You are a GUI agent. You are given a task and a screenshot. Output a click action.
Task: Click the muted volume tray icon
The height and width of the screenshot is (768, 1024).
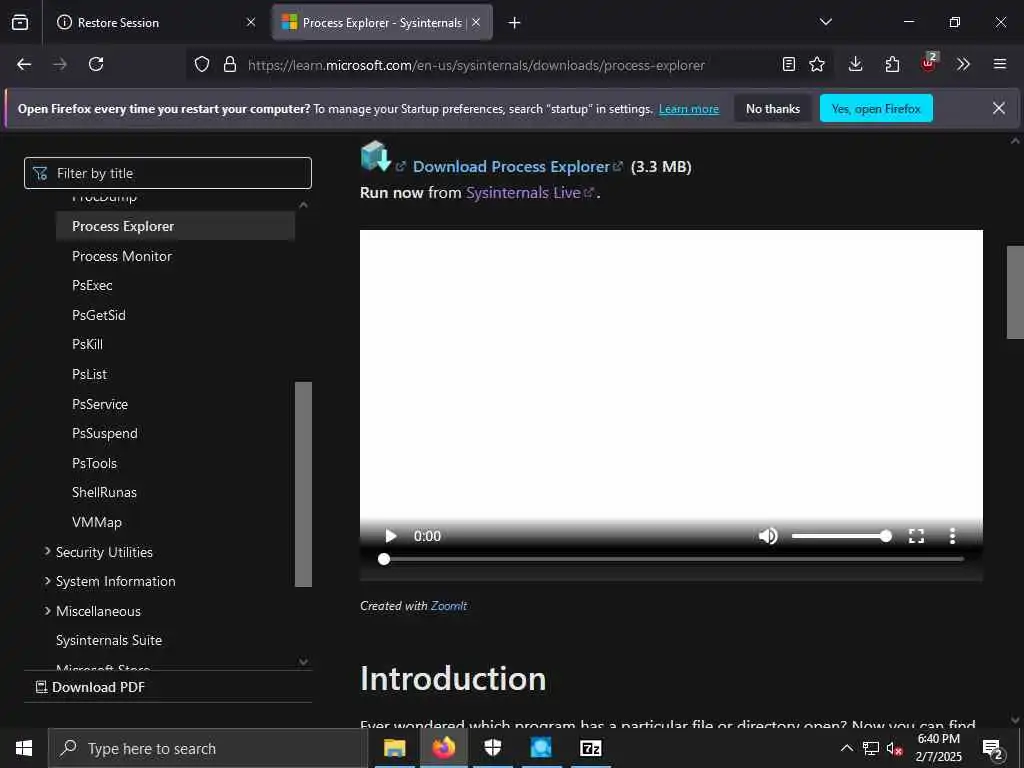(894, 748)
